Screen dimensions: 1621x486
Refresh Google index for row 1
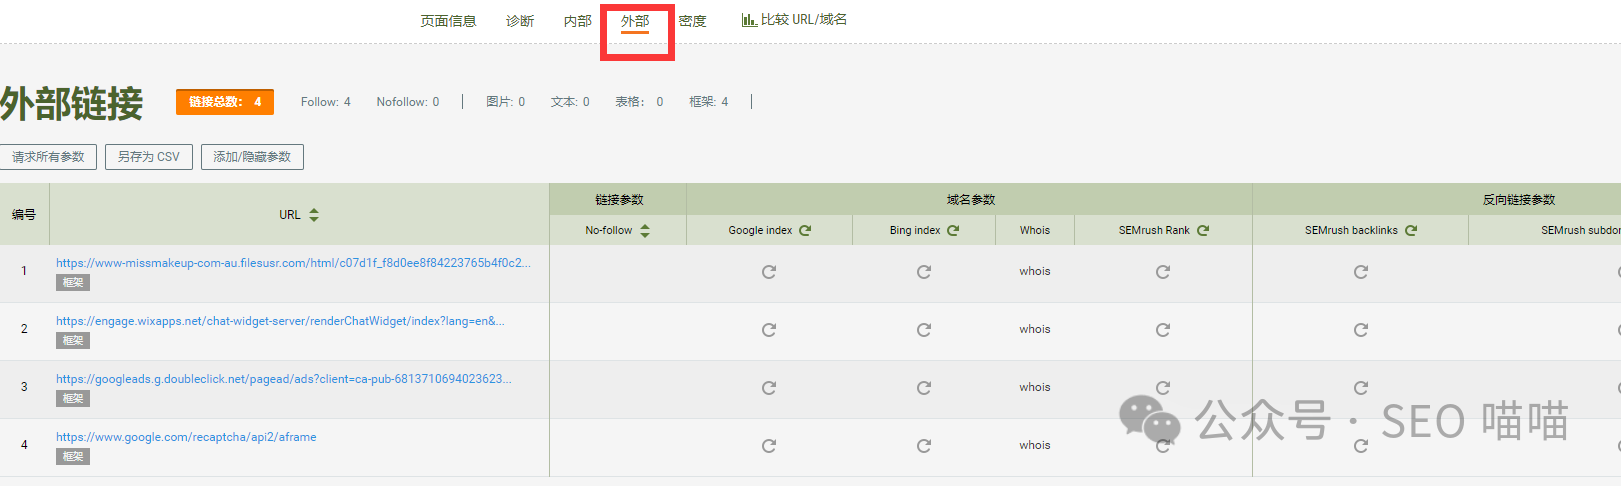(768, 272)
